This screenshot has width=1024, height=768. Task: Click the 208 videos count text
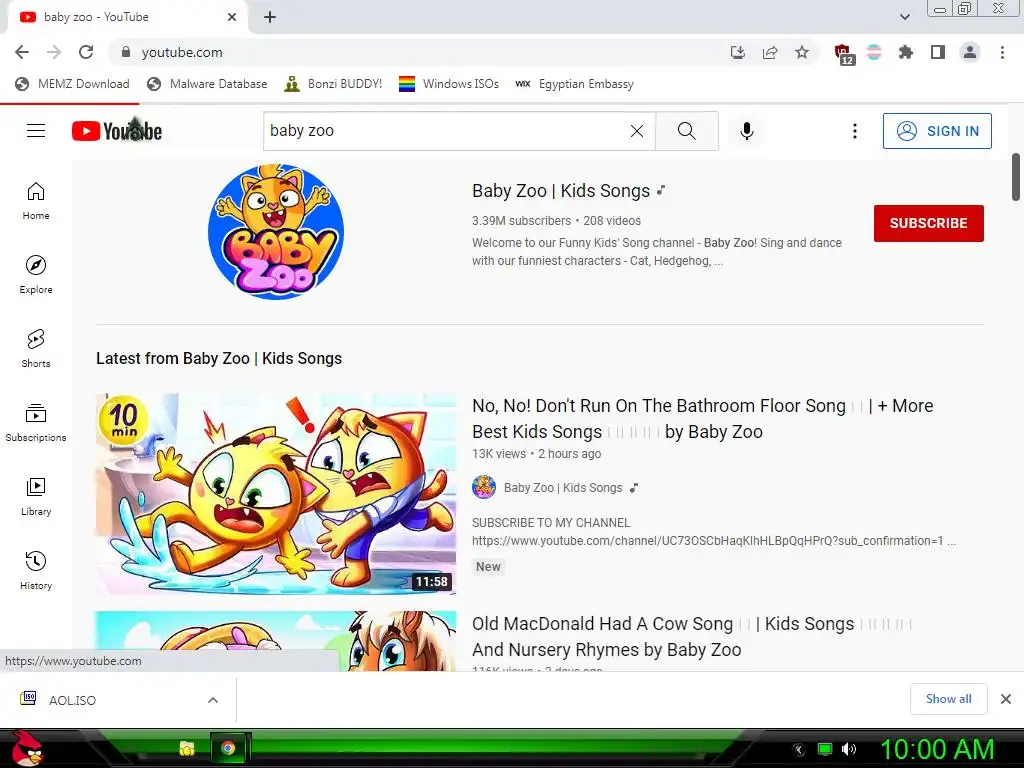pos(612,221)
